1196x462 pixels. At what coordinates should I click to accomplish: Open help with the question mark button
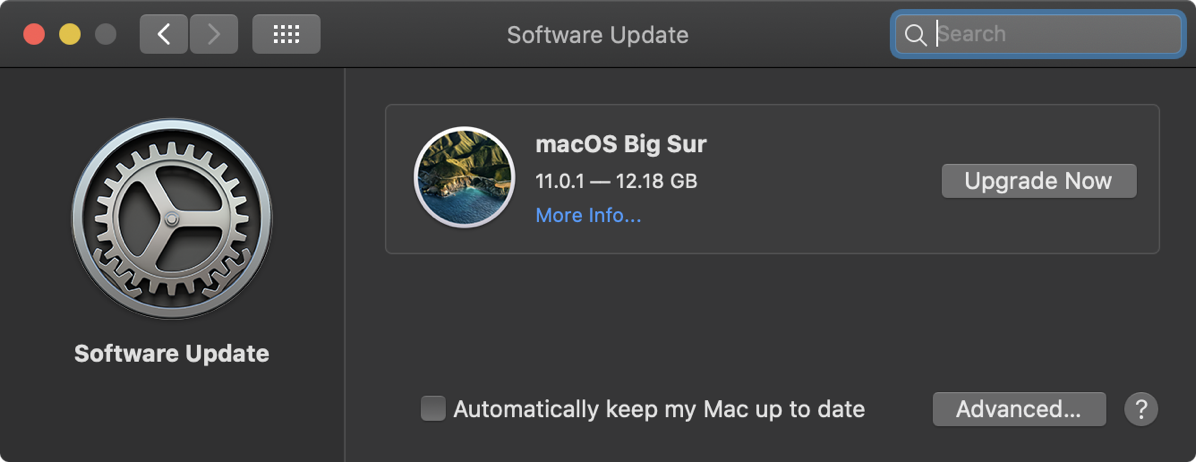point(1141,409)
